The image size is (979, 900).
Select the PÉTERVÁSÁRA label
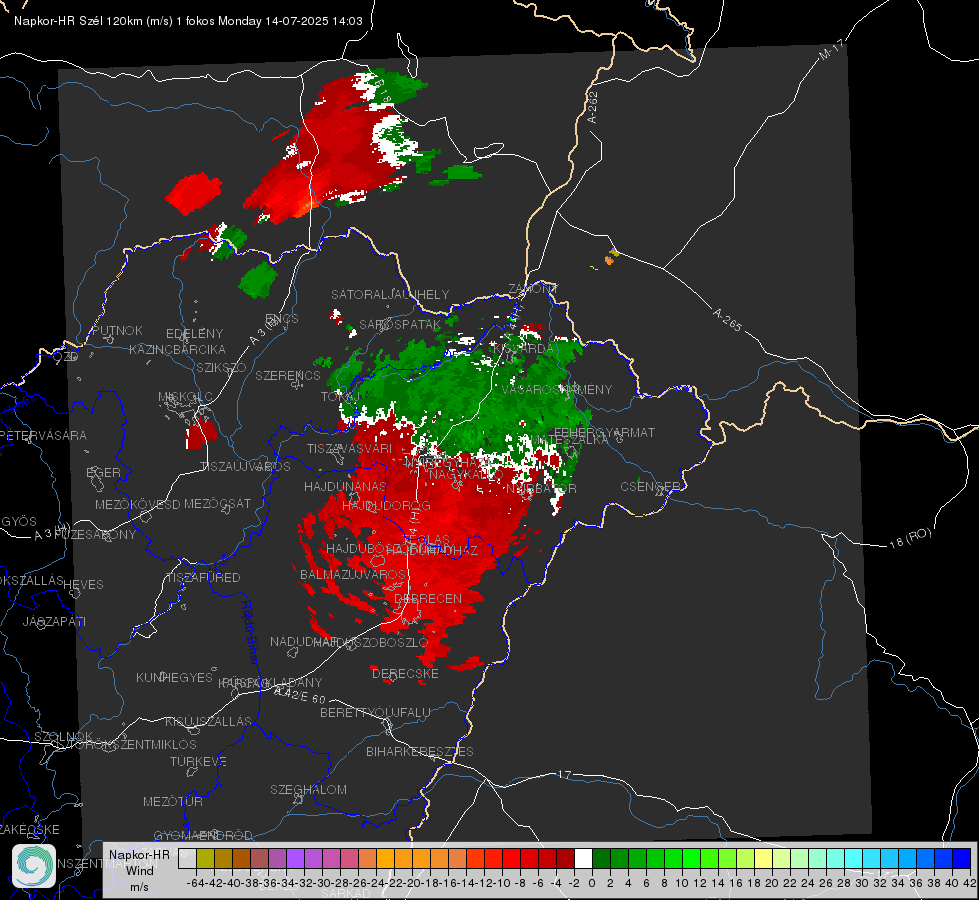click(44, 435)
